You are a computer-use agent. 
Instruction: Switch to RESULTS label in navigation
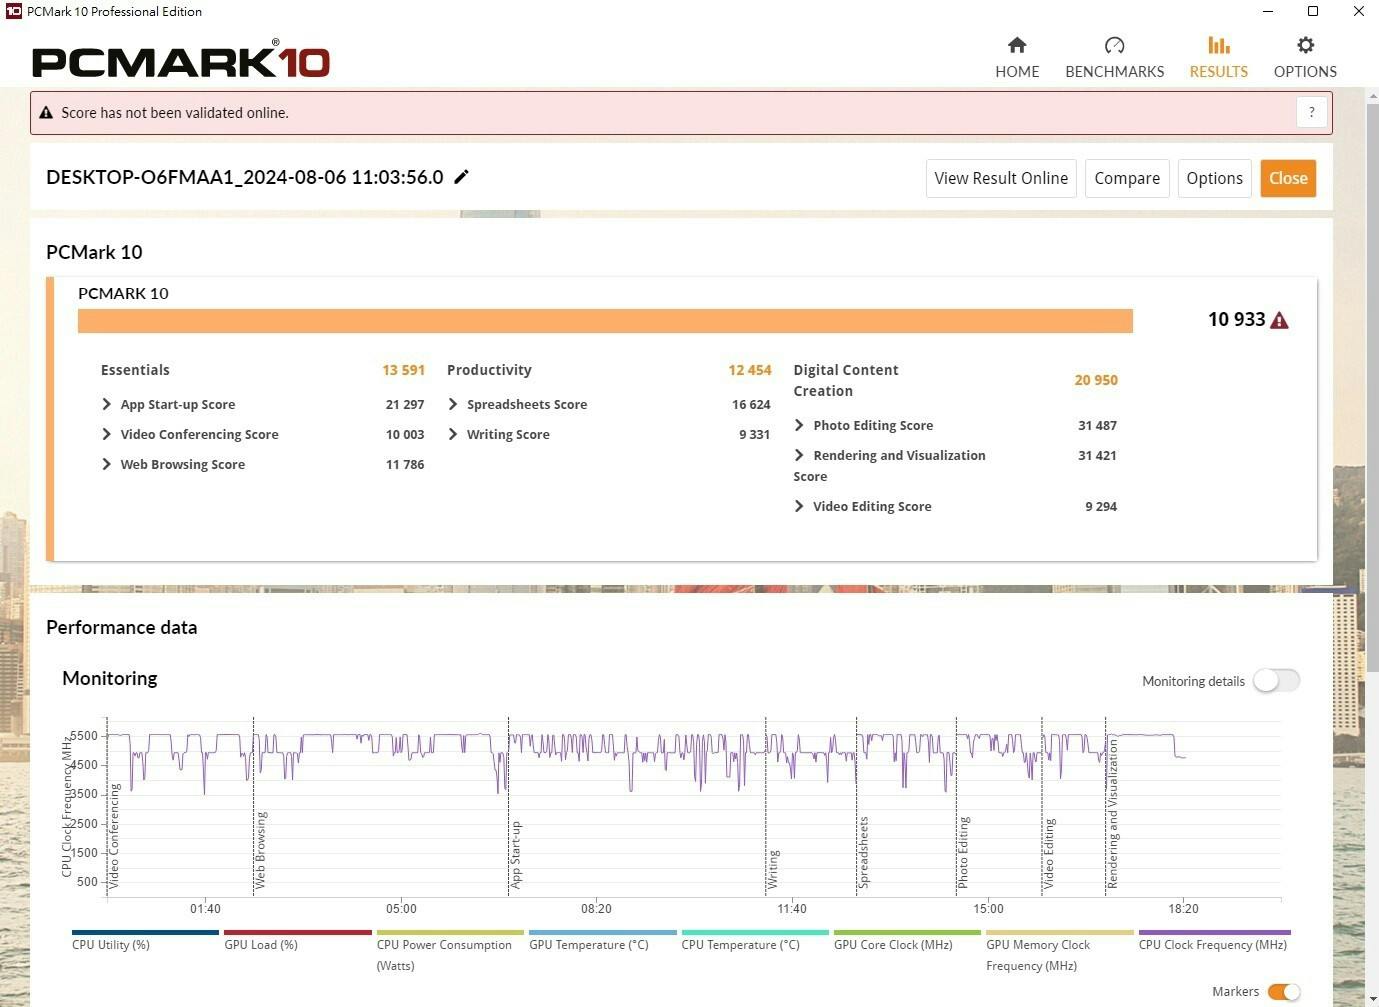[1218, 72]
